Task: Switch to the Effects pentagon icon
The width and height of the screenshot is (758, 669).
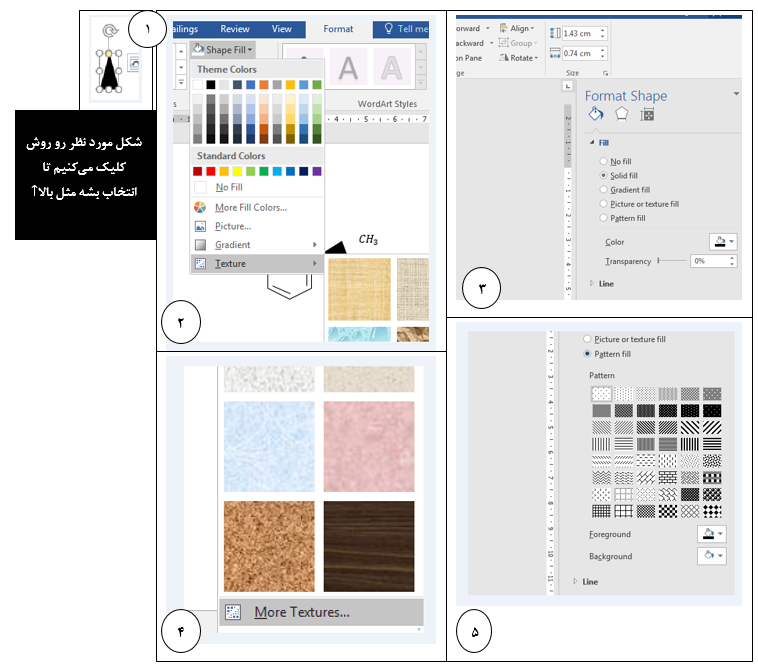Action: click(621, 114)
